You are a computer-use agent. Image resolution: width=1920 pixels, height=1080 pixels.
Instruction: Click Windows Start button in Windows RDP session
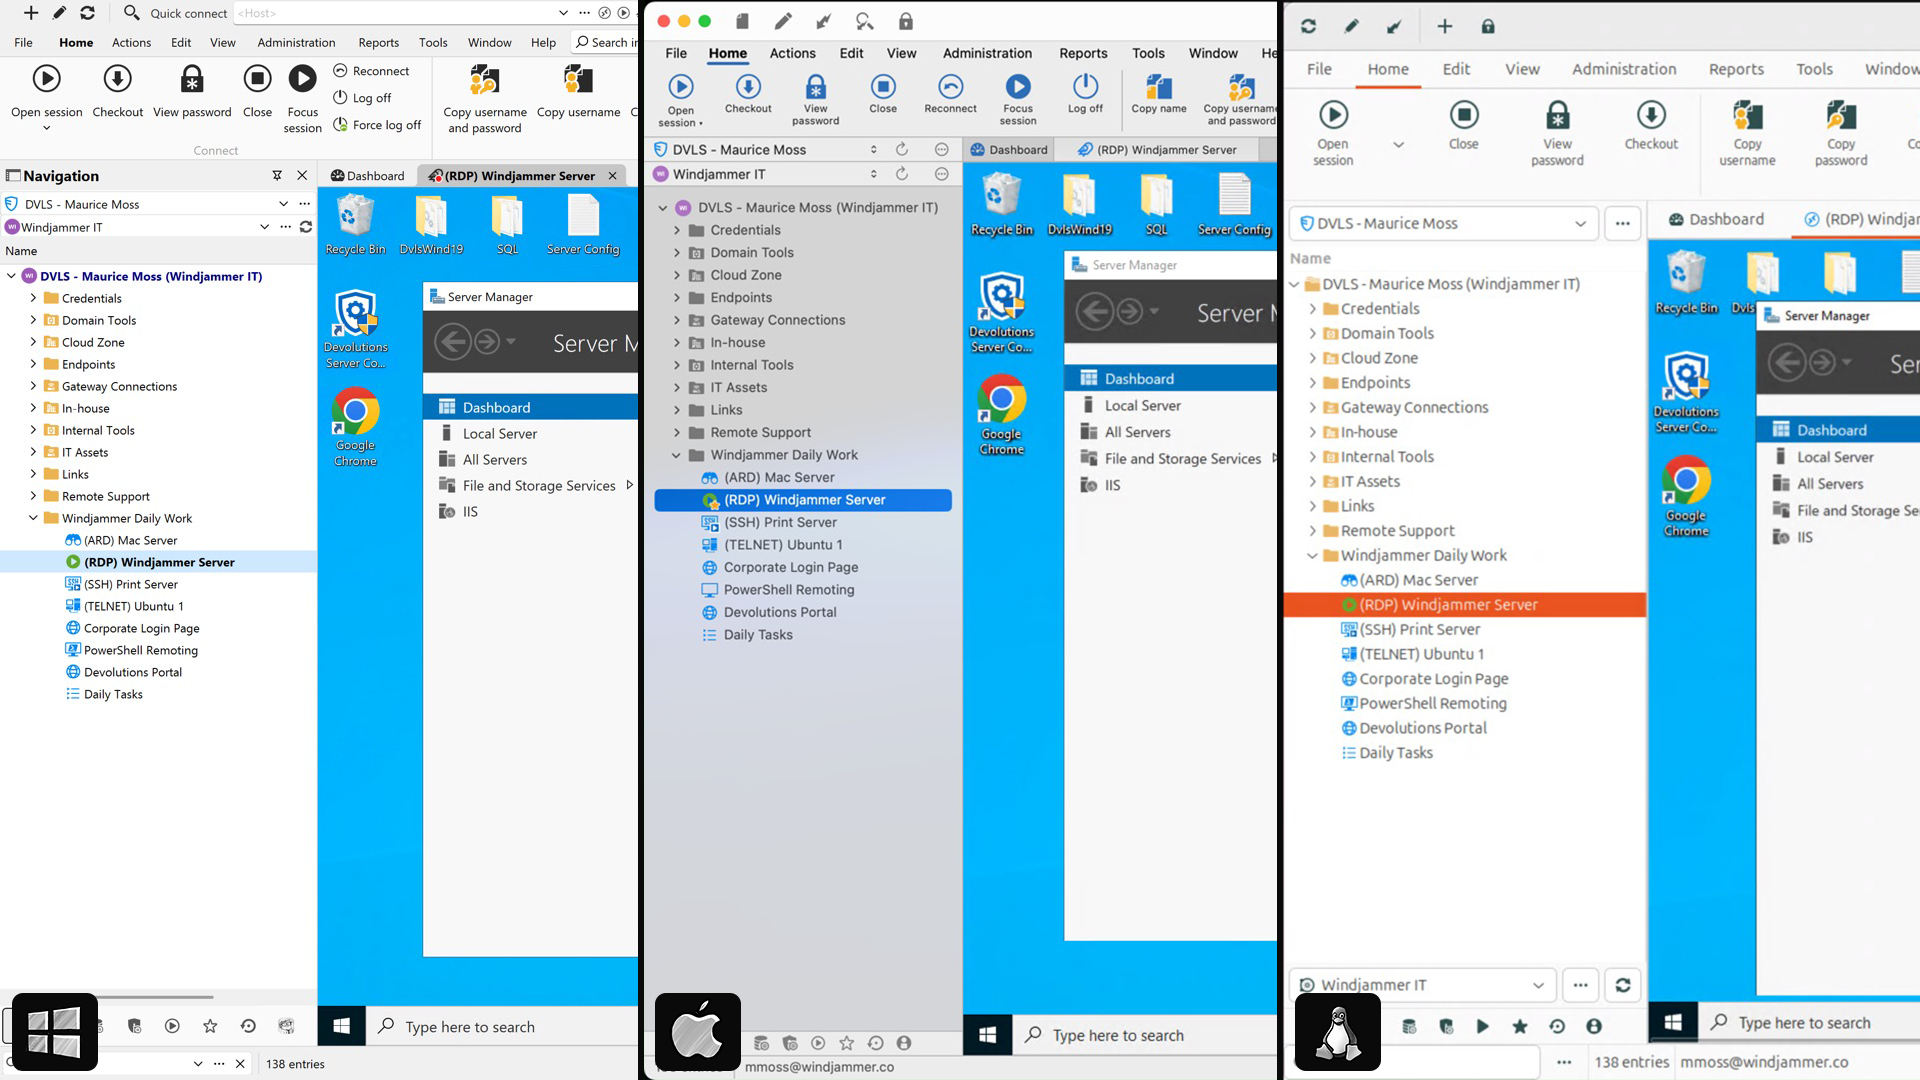(x=341, y=1026)
